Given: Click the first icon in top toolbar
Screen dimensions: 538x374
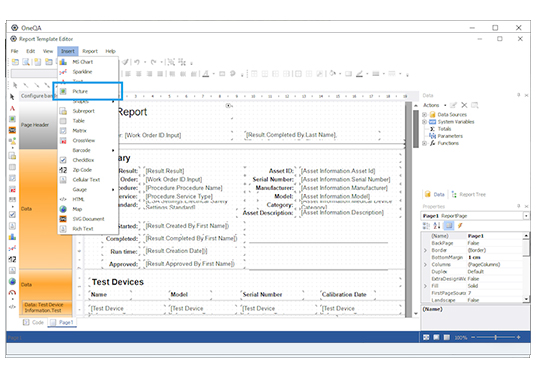Looking at the screenshot, I should [x=15, y=62].
